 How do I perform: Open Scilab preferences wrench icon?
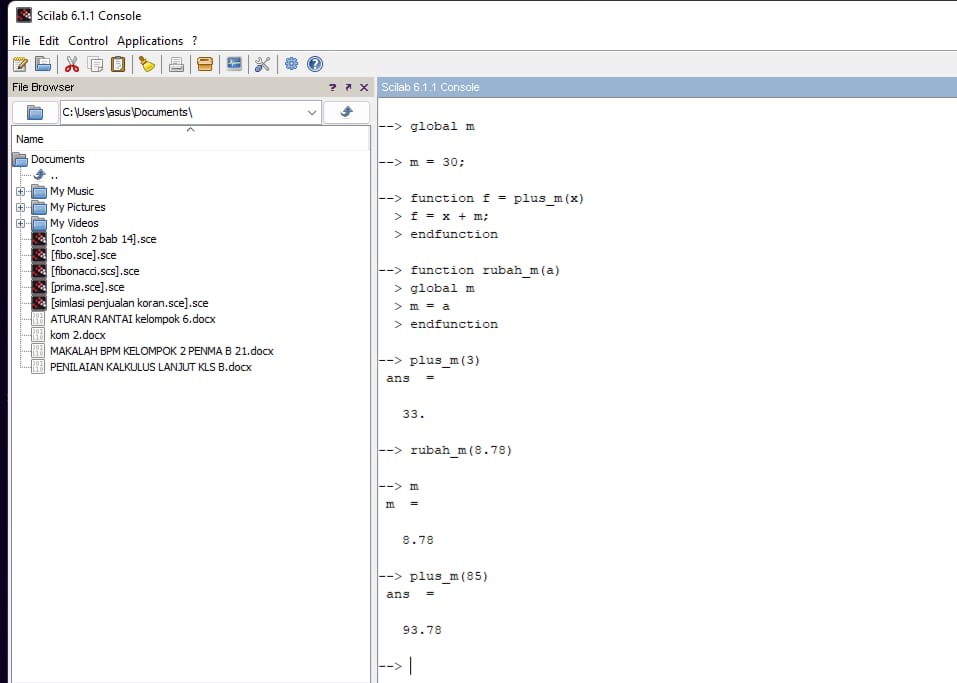pyautogui.click(x=262, y=64)
